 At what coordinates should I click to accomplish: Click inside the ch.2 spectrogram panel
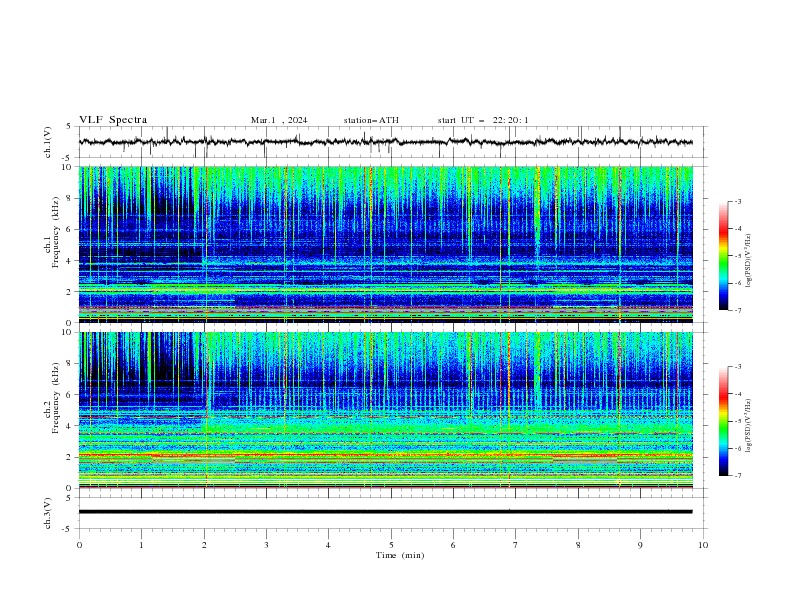point(386,410)
